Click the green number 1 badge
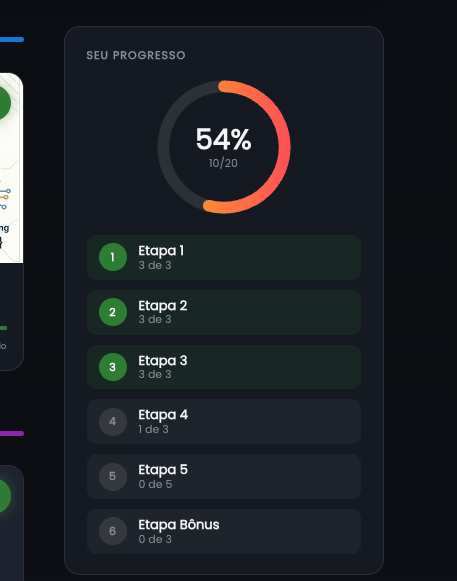Screen dimensions: 457x581 113,257
